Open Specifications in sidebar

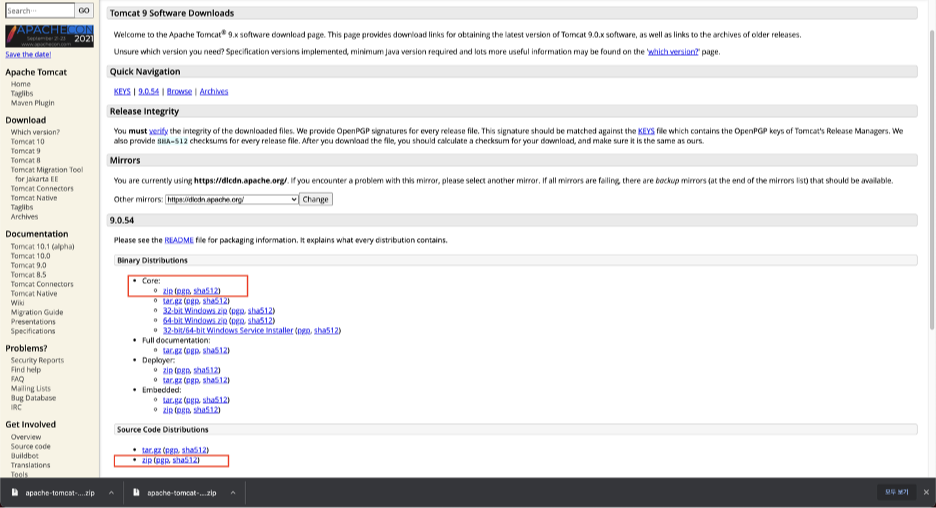33,331
